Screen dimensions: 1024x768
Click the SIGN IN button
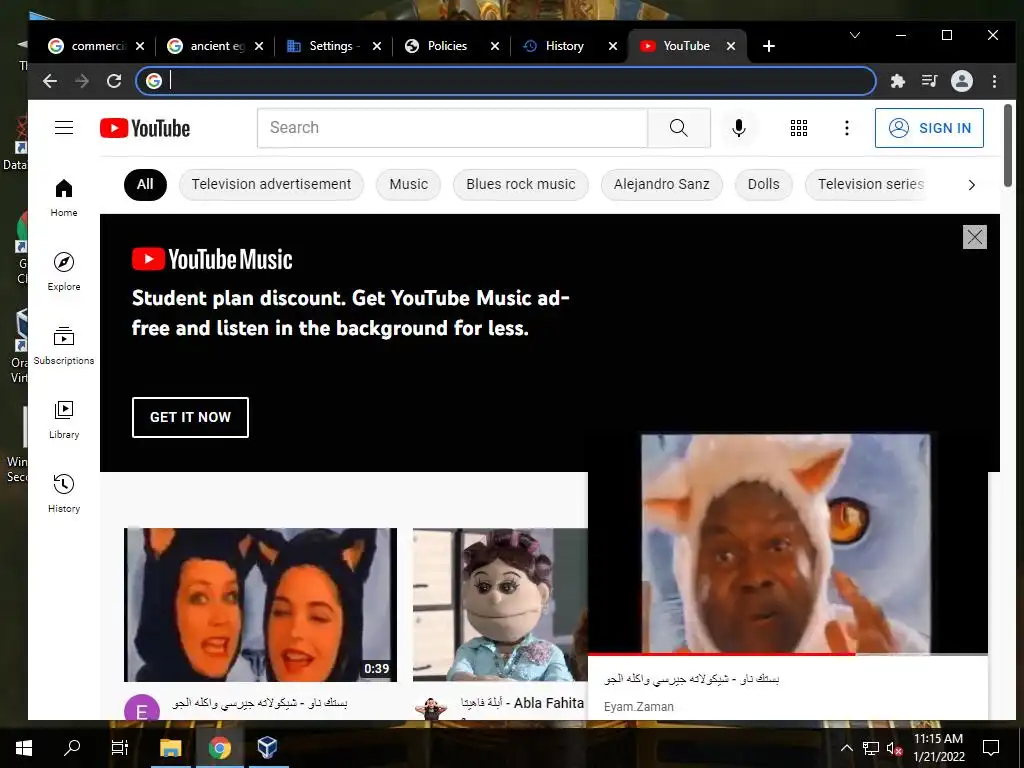(x=929, y=128)
